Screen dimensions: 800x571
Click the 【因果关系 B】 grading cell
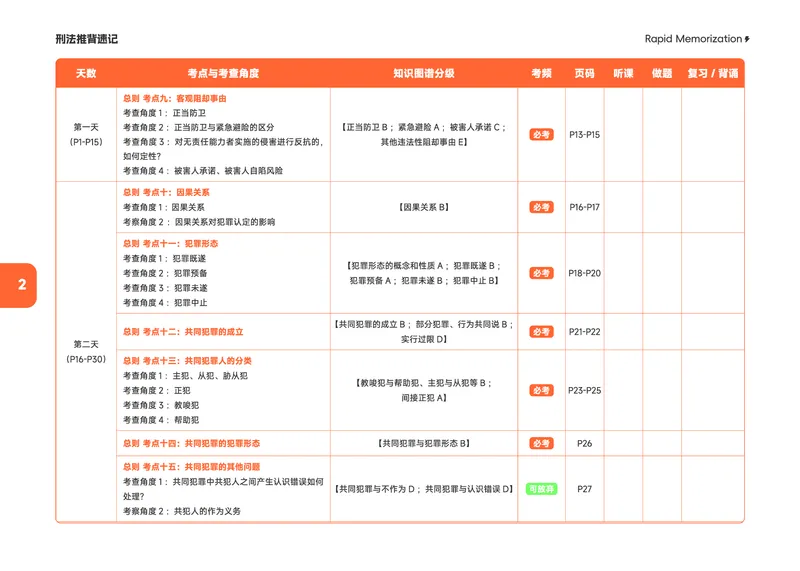tap(423, 207)
